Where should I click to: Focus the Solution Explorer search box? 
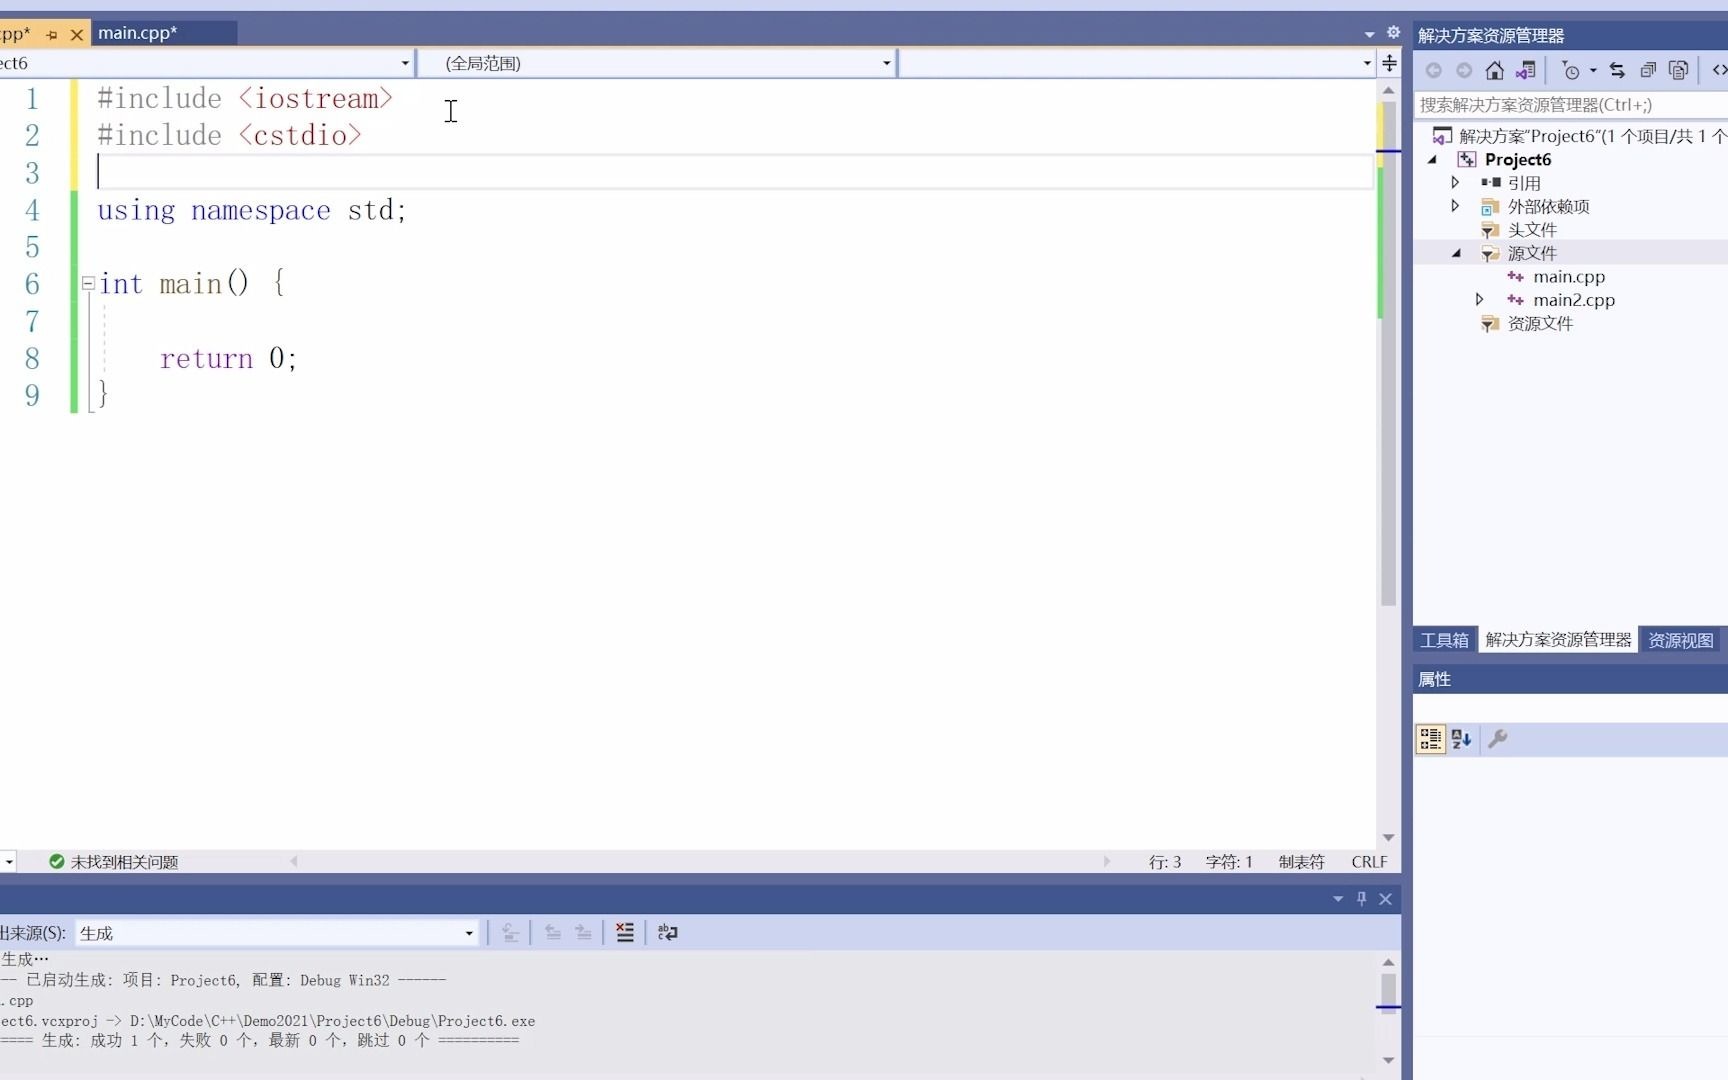[x=1570, y=105]
